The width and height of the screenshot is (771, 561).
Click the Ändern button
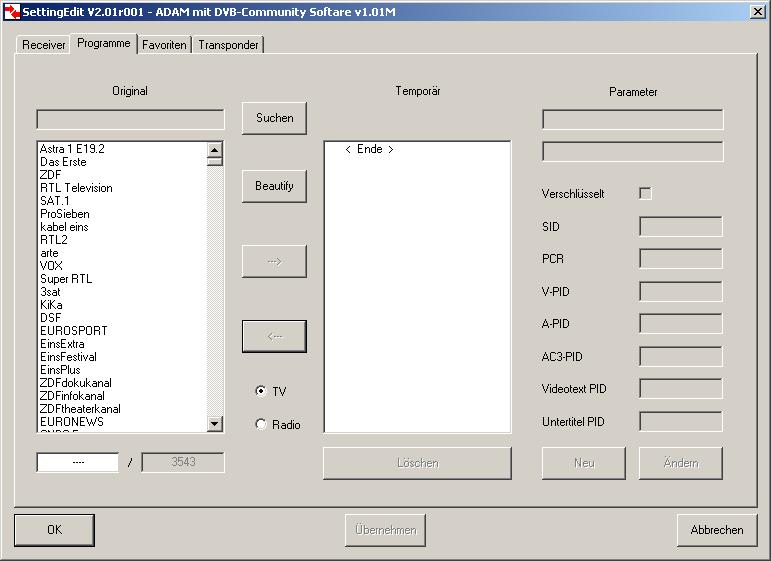coord(681,463)
